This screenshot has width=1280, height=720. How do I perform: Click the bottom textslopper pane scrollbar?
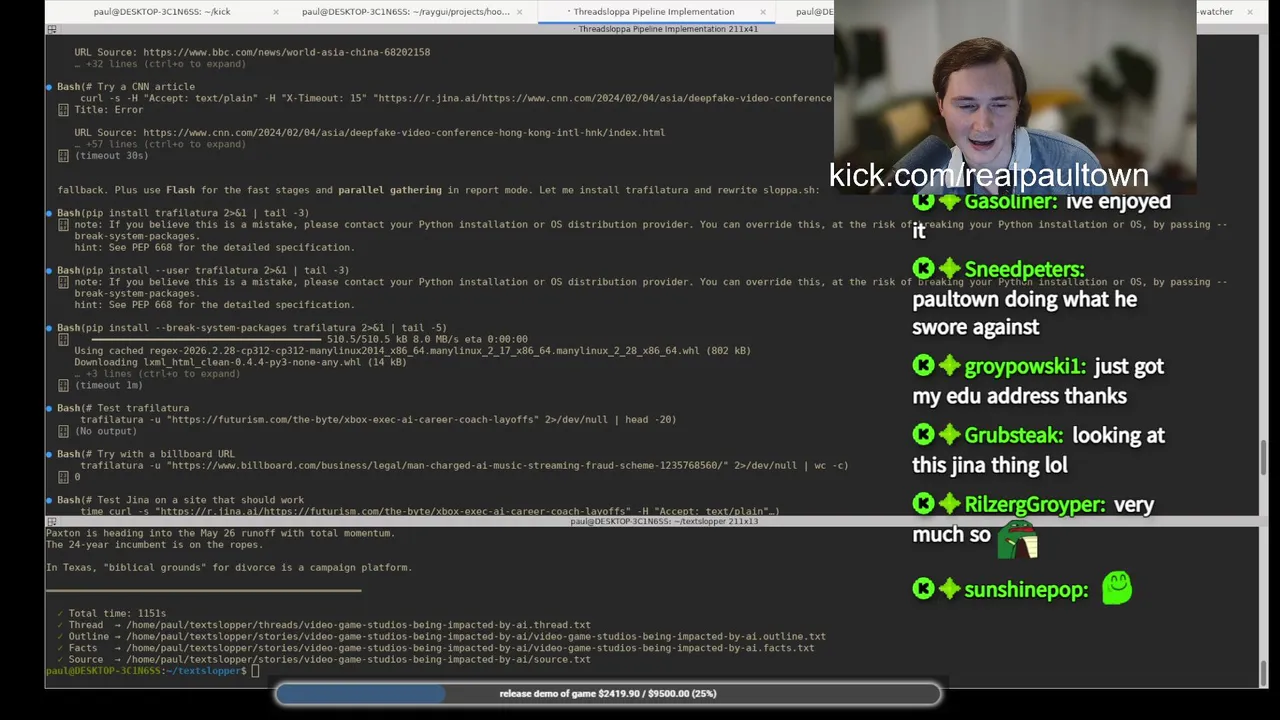(1265, 672)
